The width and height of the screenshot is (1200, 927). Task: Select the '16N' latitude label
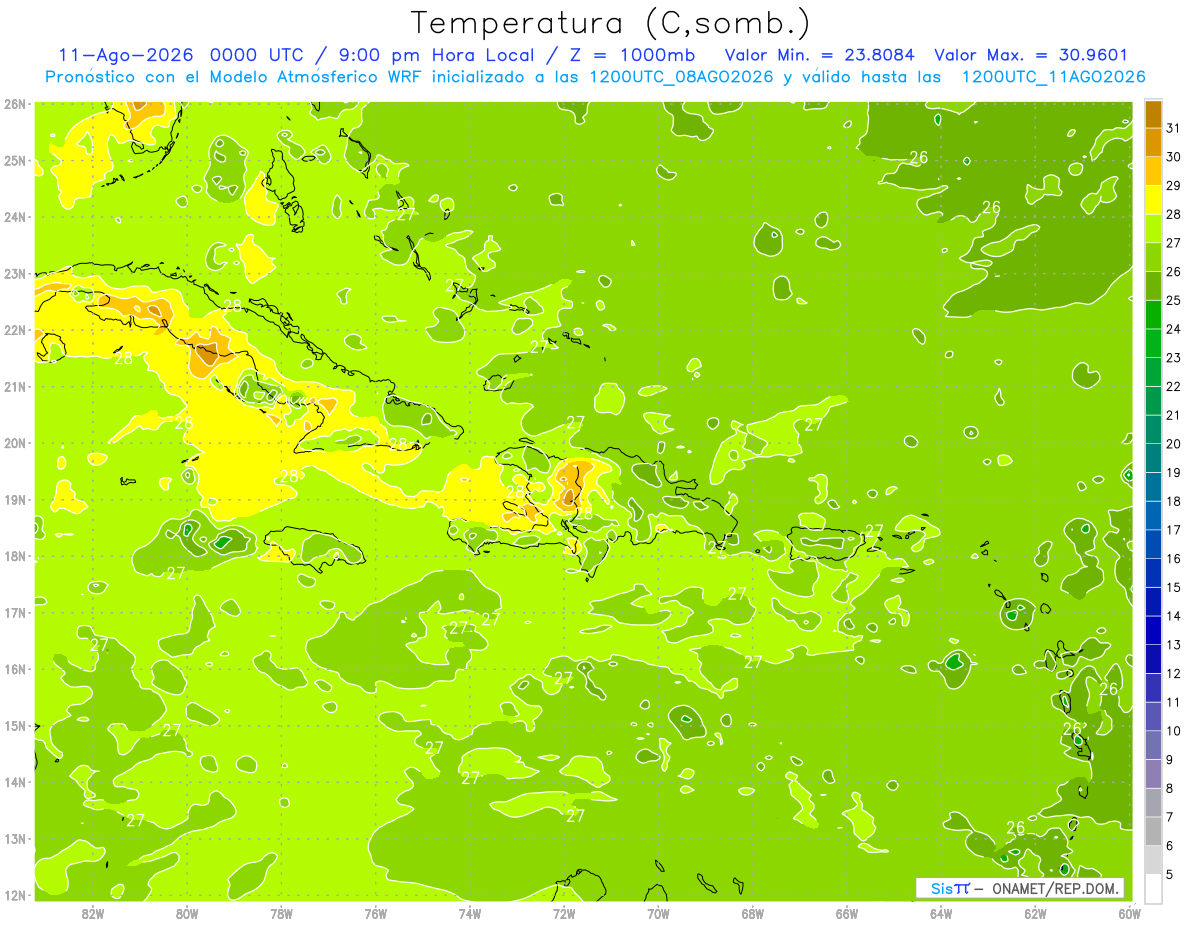(15, 669)
